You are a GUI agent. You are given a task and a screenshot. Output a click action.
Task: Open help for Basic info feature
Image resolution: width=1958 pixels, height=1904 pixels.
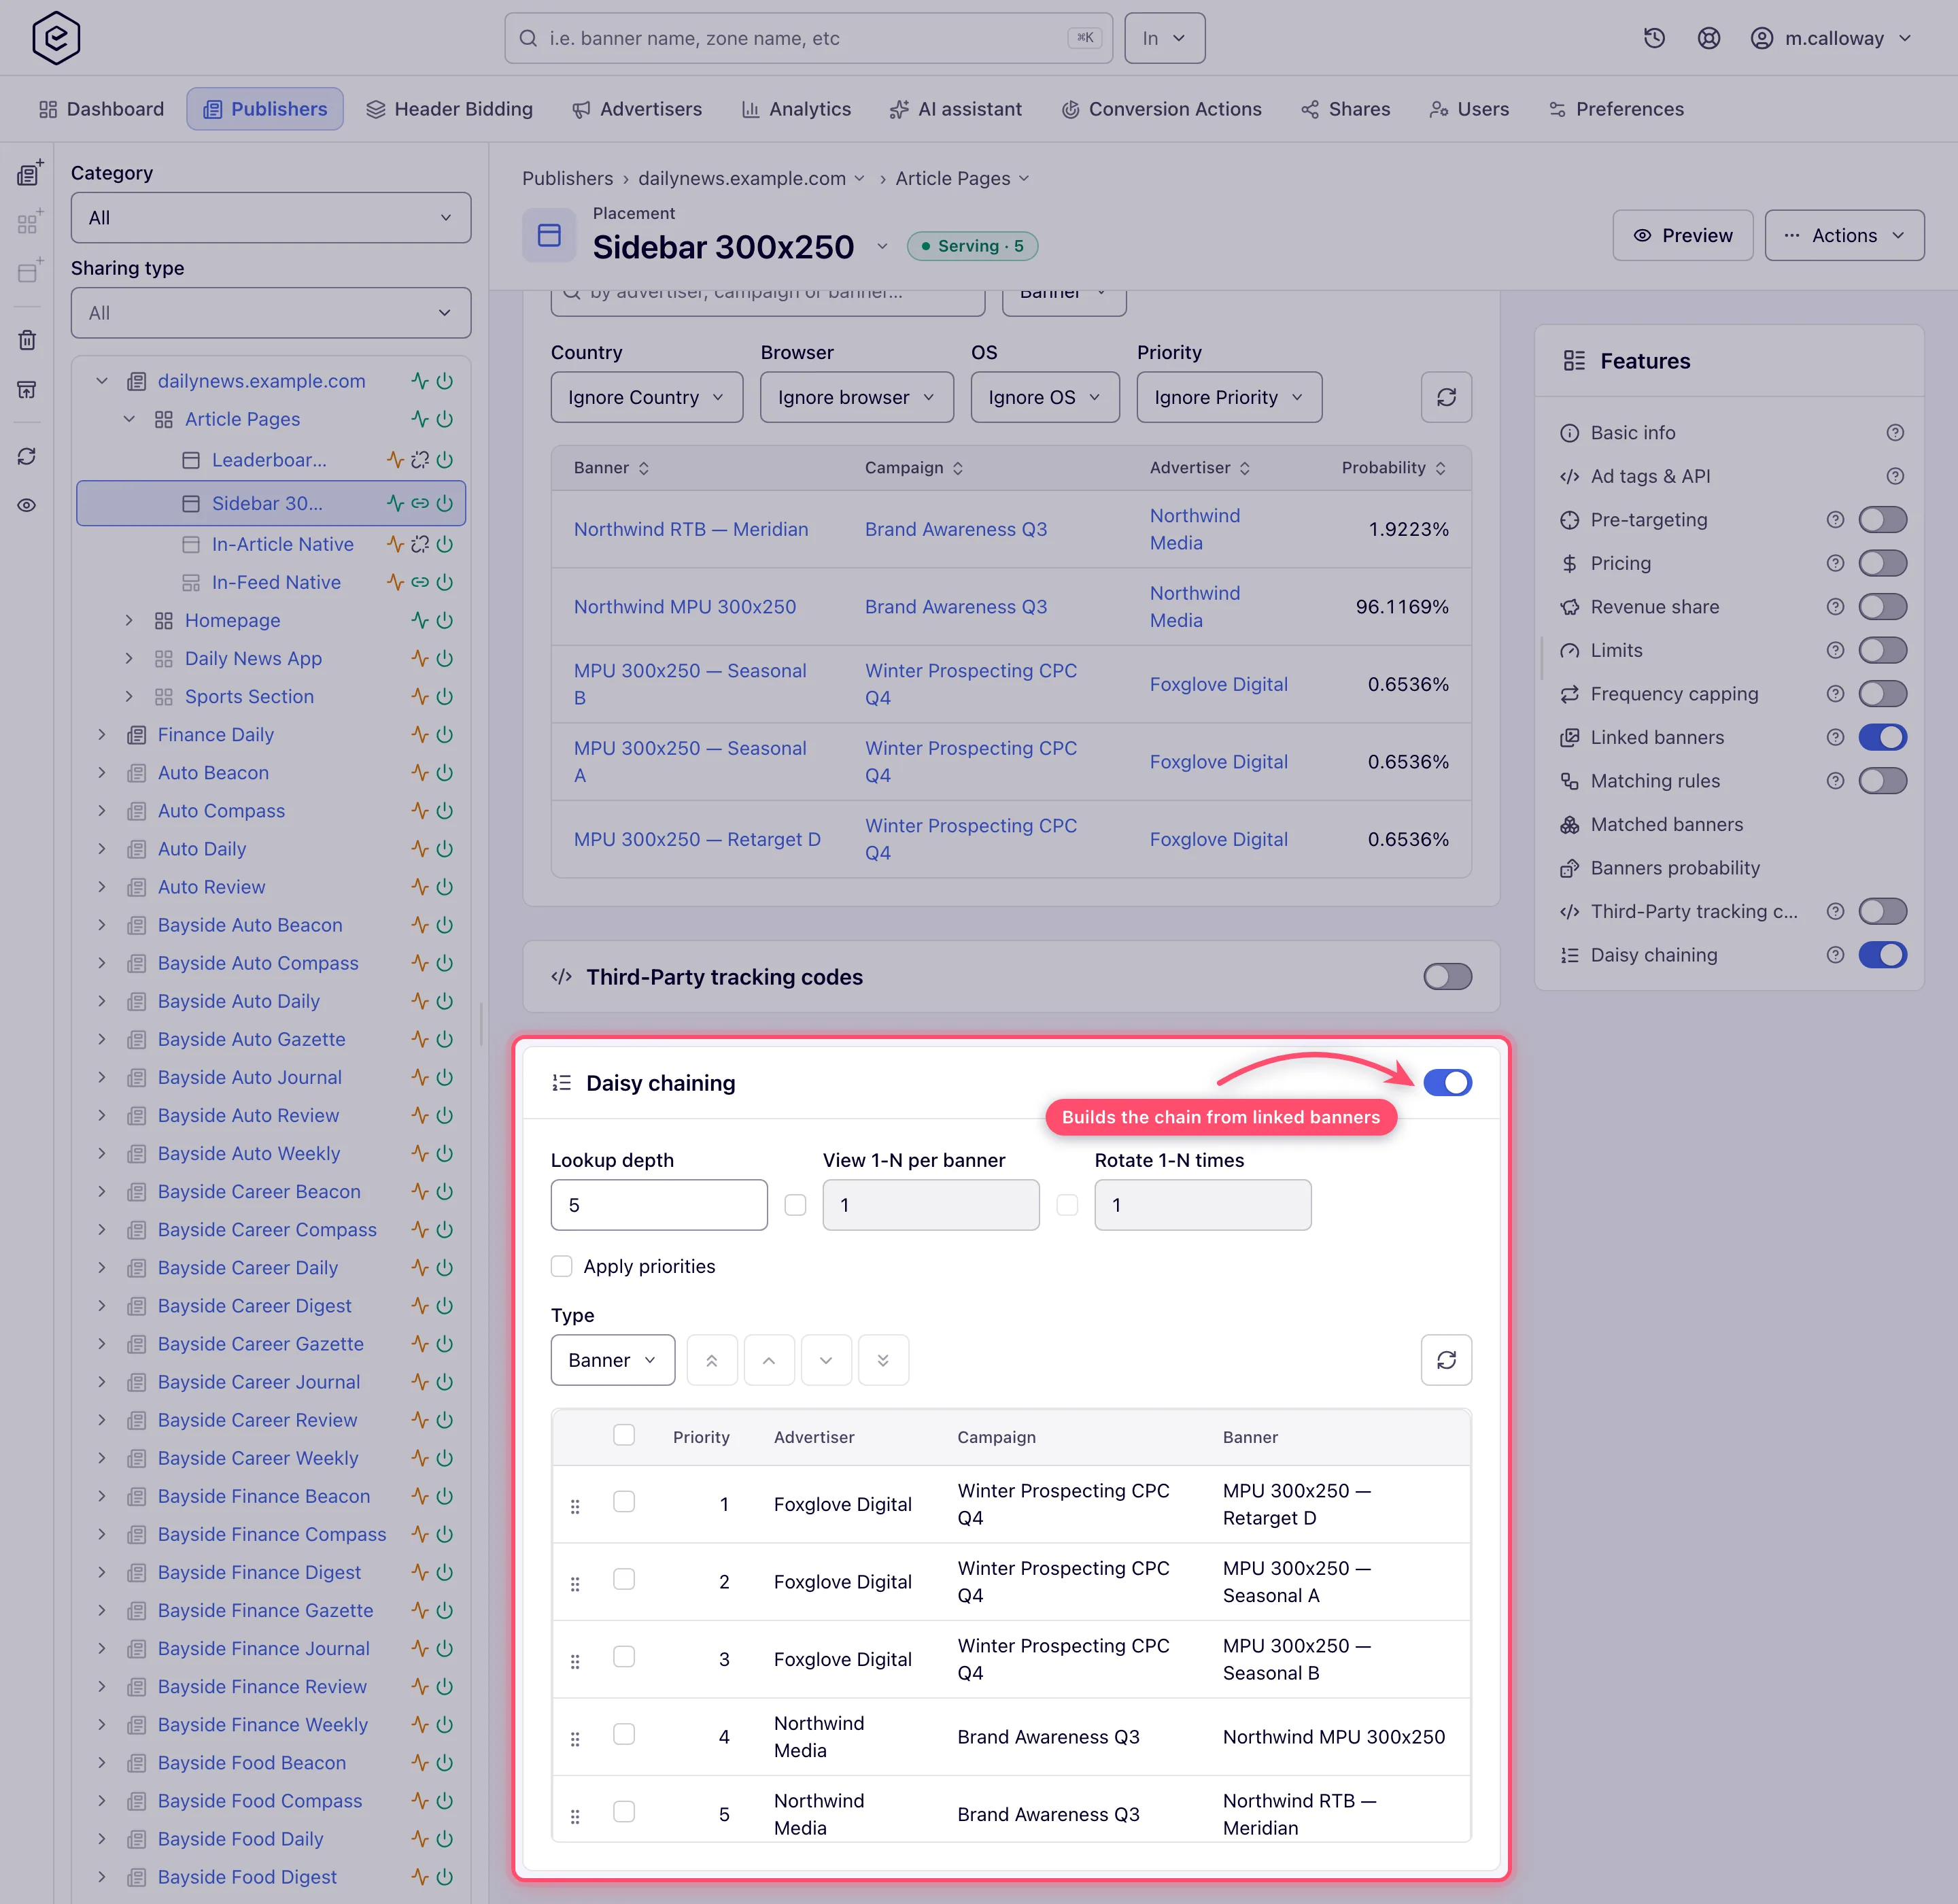1895,433
